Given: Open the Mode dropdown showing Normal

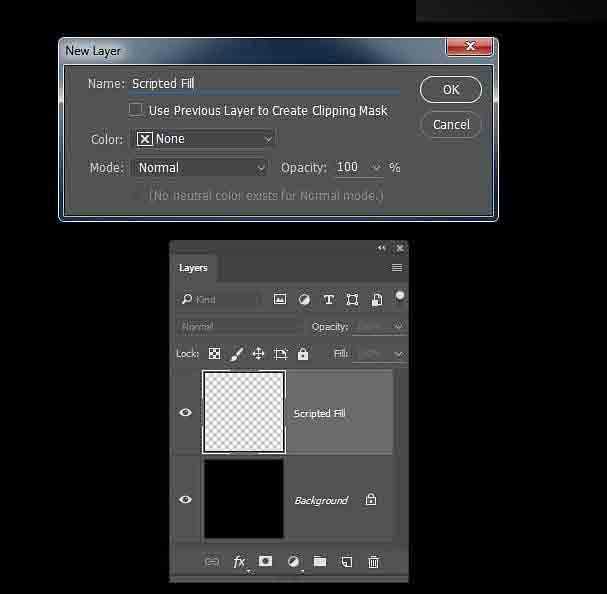Looking at the screenshot, I should tap(200, 168).
